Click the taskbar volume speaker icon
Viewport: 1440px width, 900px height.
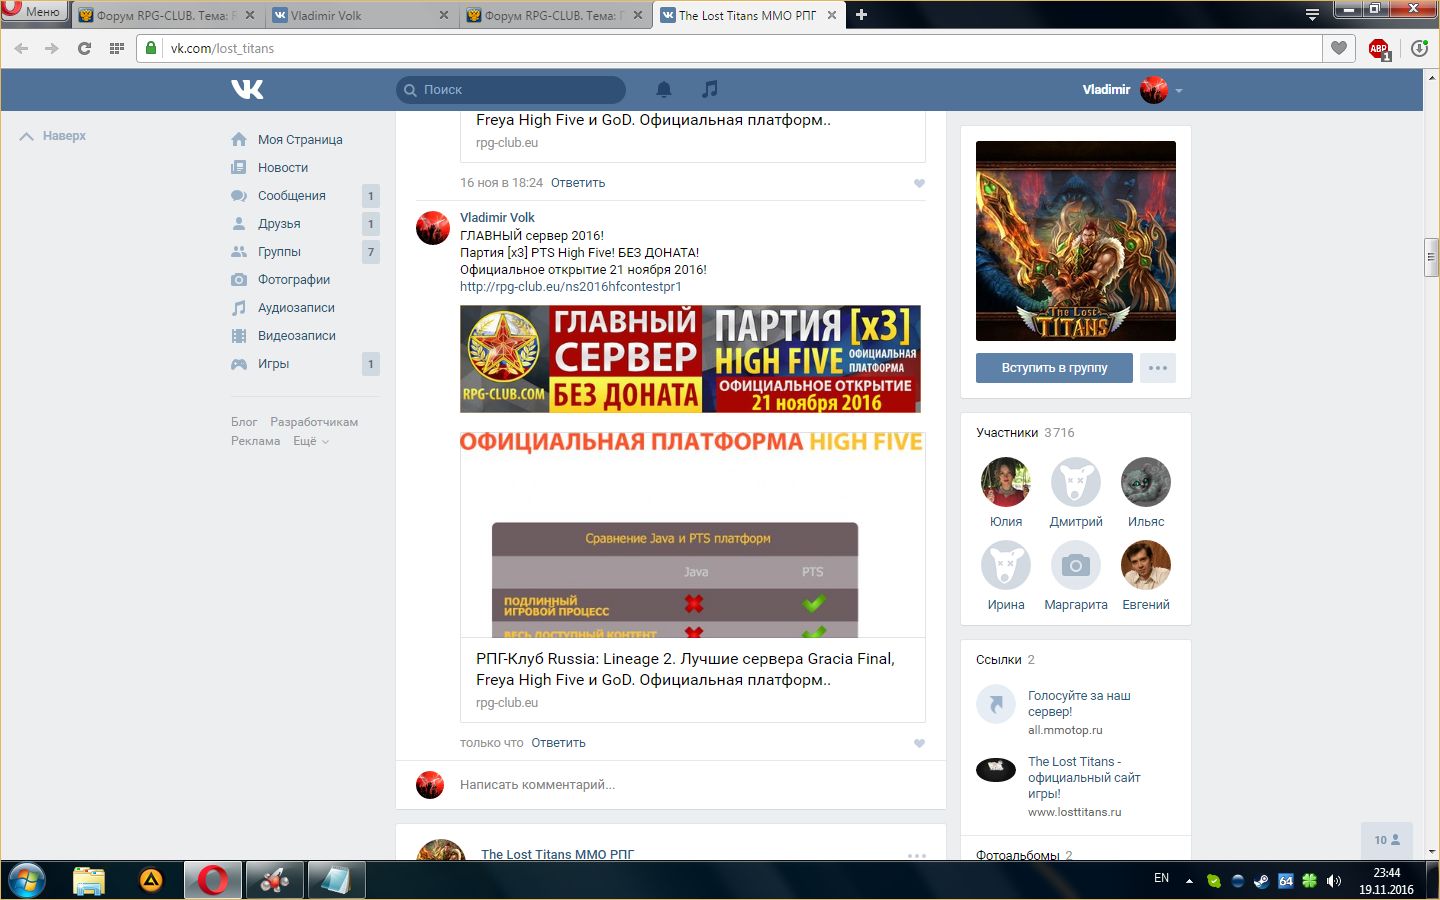tap(1333, 881)
